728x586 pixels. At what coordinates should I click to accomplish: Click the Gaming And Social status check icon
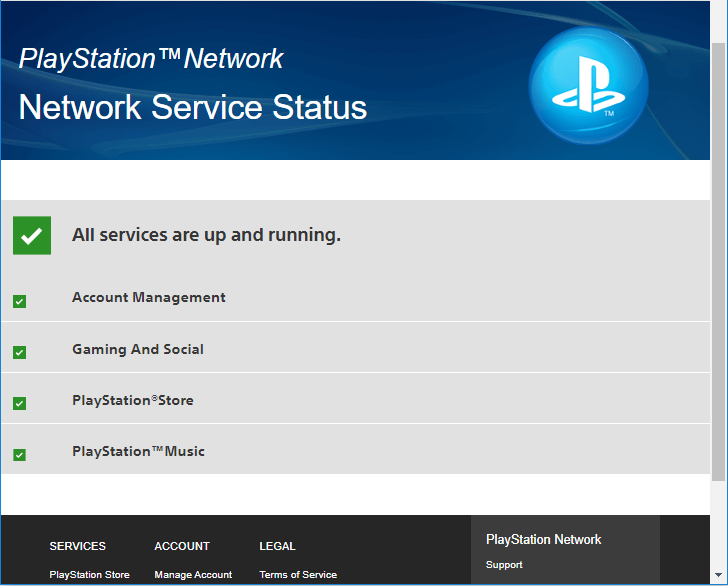[20, 352]
